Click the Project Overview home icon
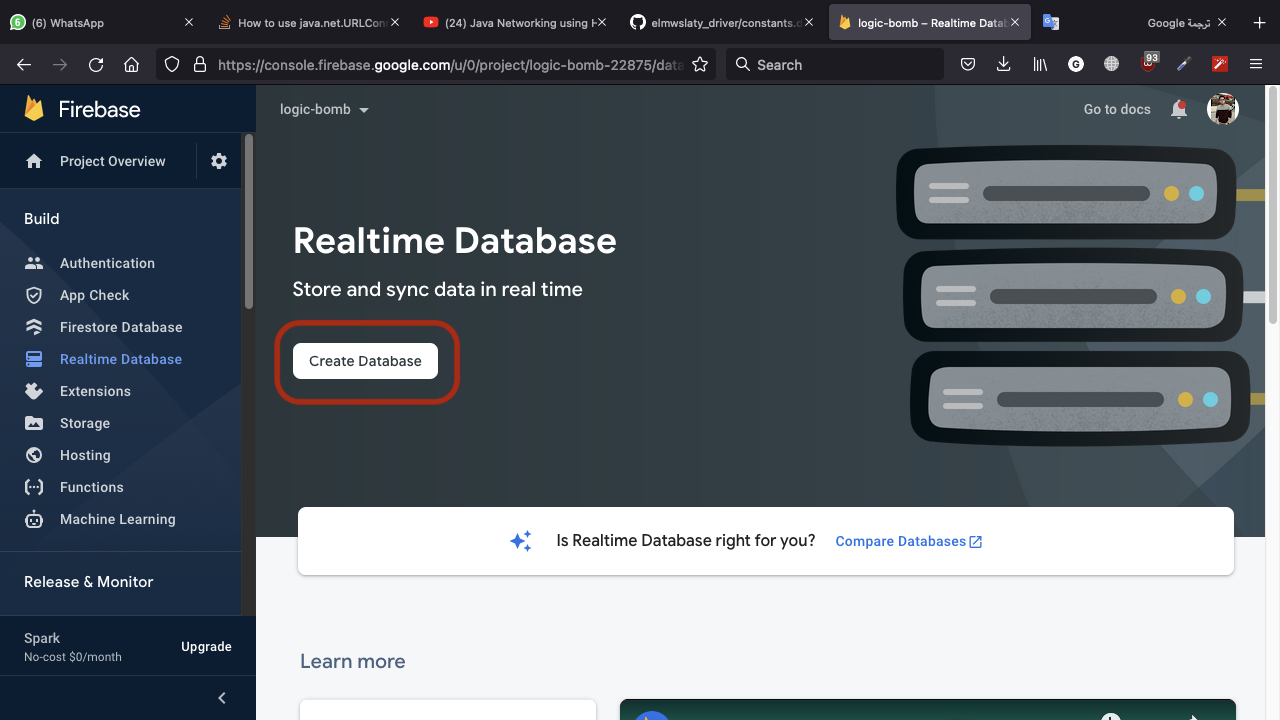The width and height of the screenshot is (1280, 720). point(34,161)
